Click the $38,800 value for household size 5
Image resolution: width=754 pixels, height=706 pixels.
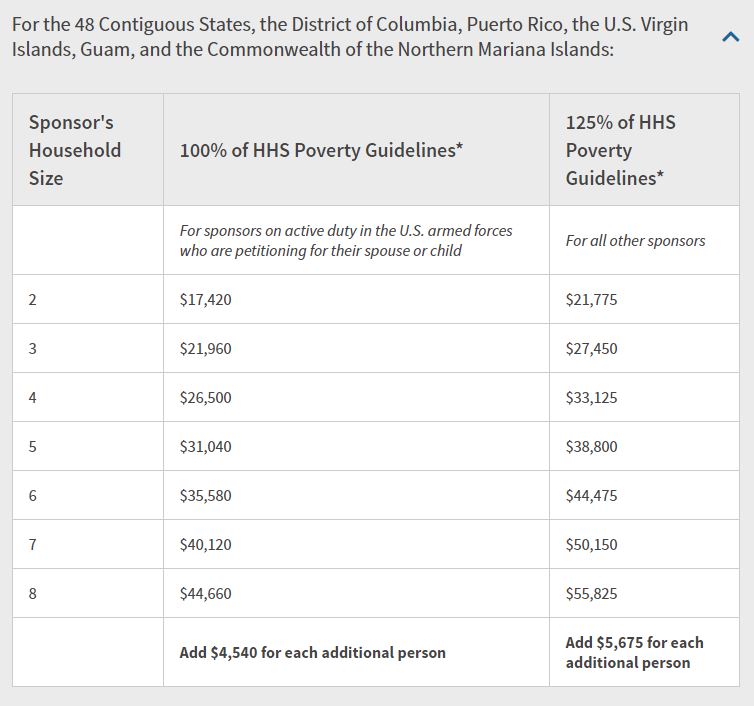[591, 447]
